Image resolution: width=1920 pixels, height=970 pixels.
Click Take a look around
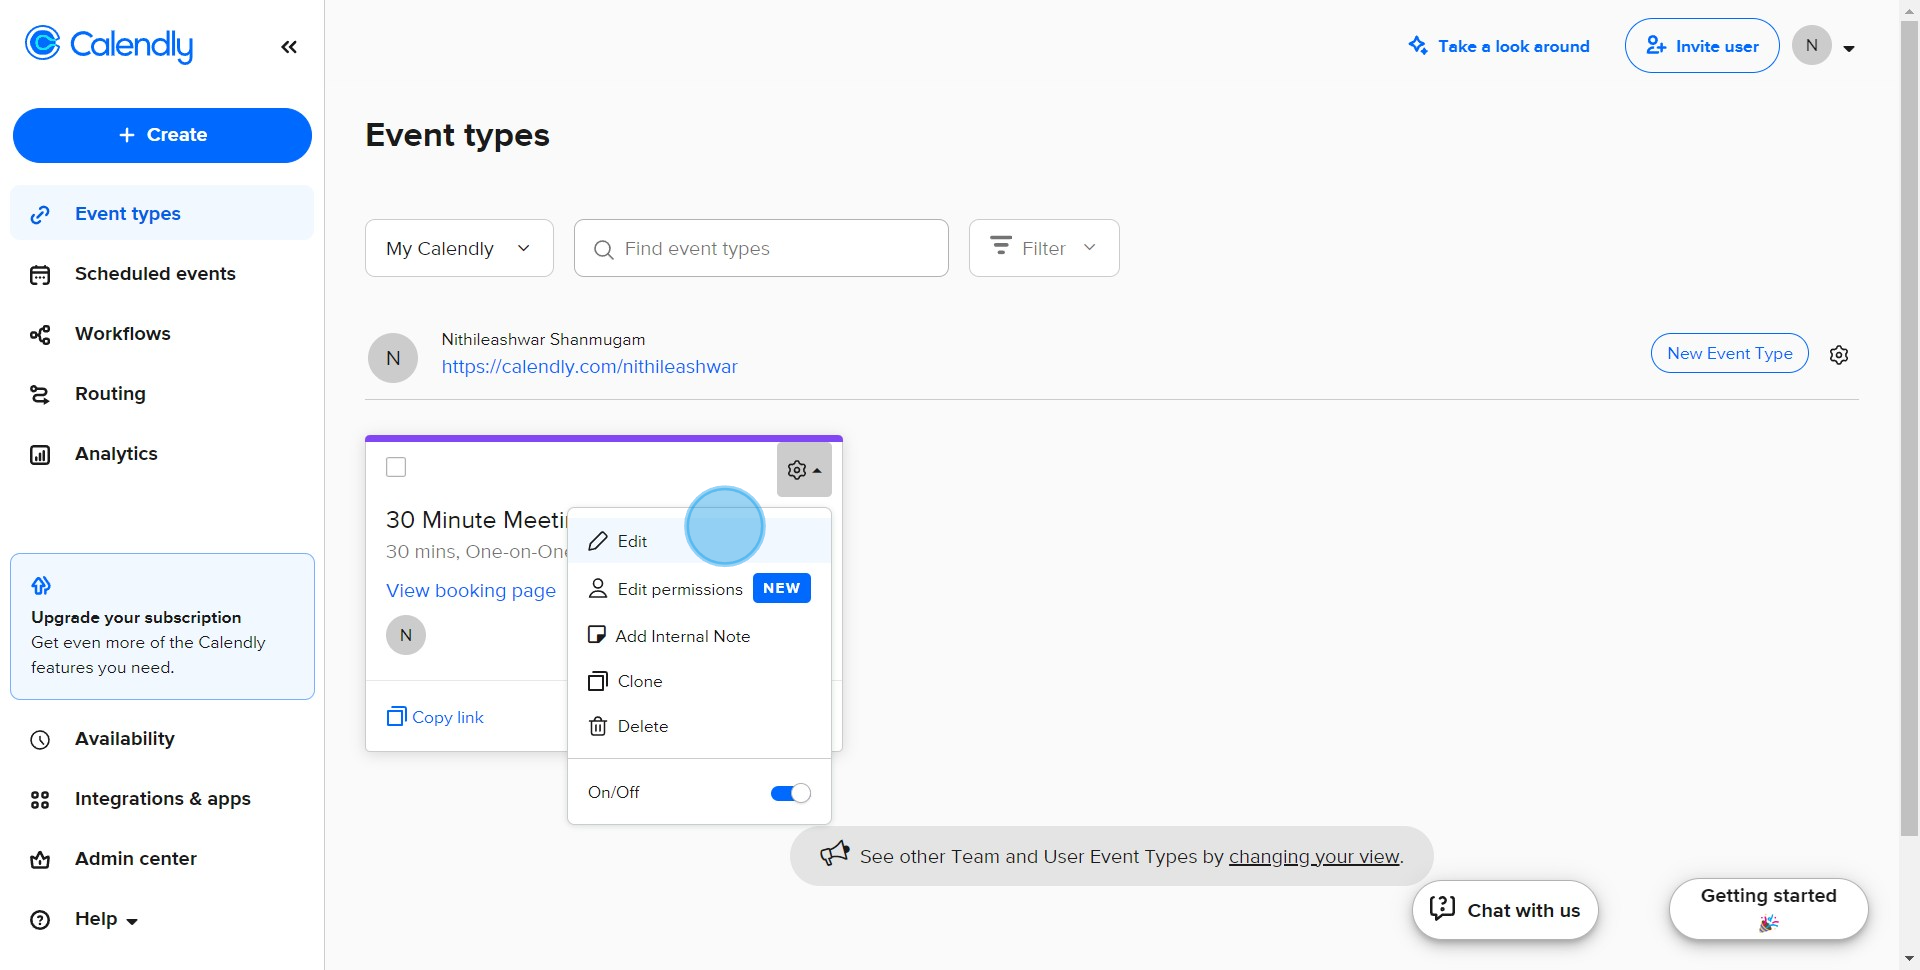(1499, 46)
